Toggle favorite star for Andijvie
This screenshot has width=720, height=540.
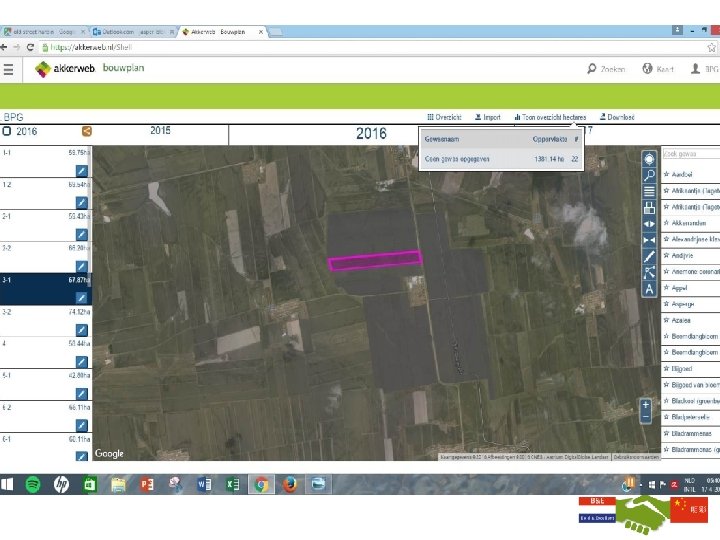(x=666, y=255)
